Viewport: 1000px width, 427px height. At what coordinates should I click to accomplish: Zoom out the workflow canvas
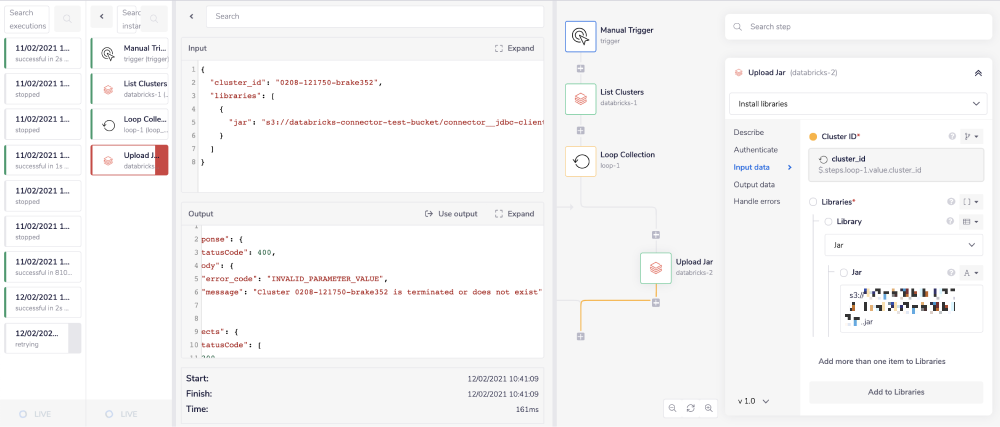[671, 408]
